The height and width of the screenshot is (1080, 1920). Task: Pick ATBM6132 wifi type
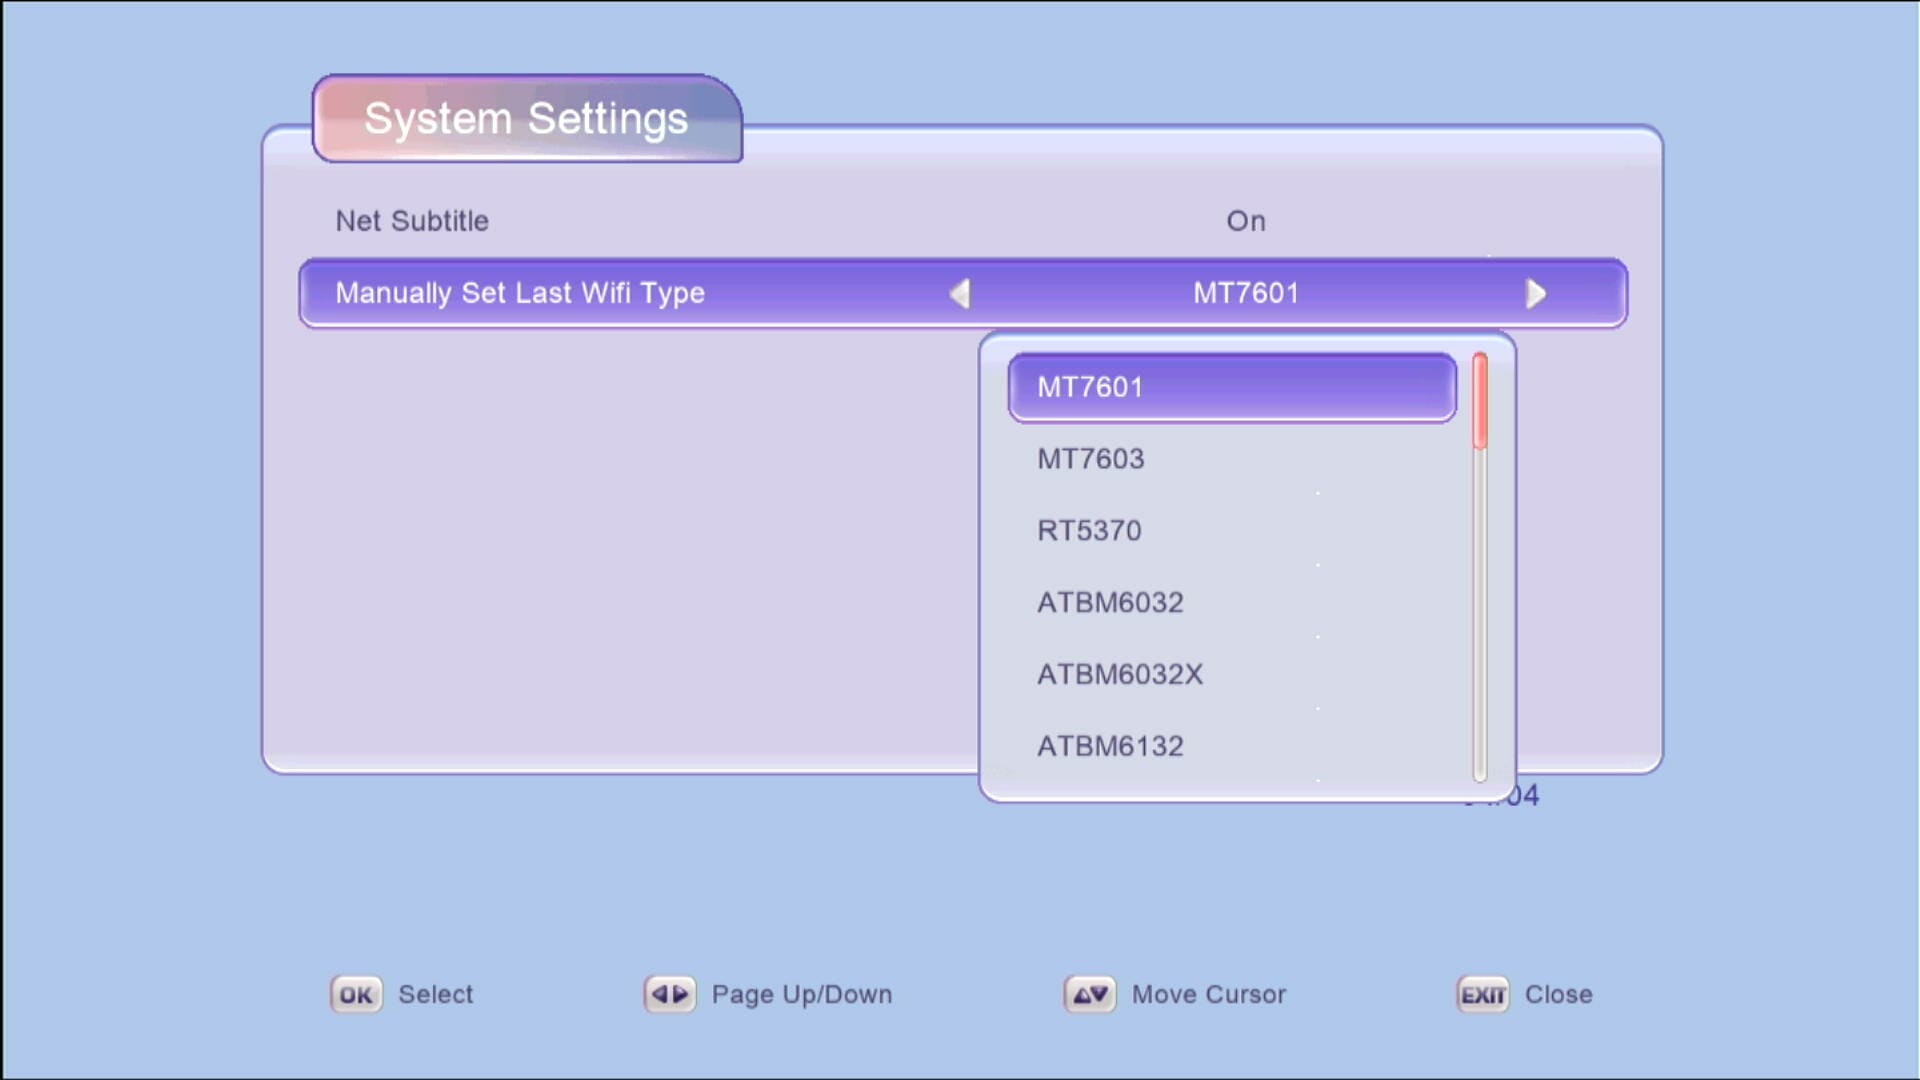coord(1110,747)
